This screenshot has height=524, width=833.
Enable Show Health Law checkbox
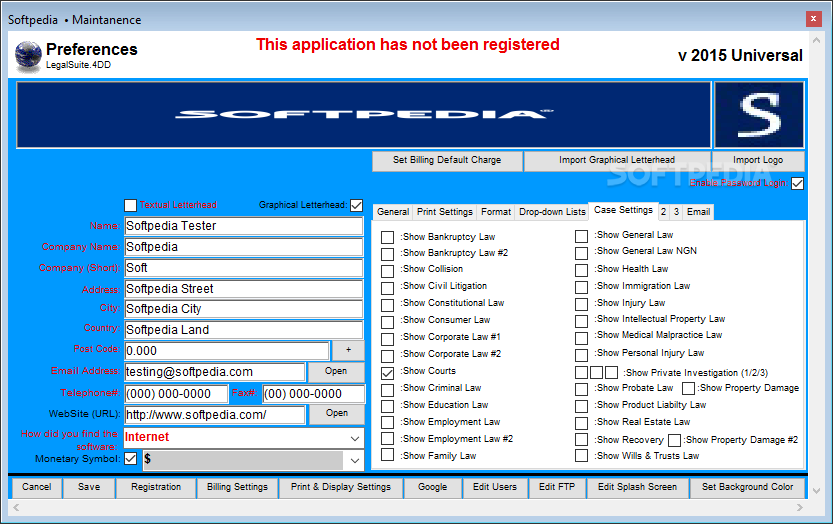tap(581, 270)
